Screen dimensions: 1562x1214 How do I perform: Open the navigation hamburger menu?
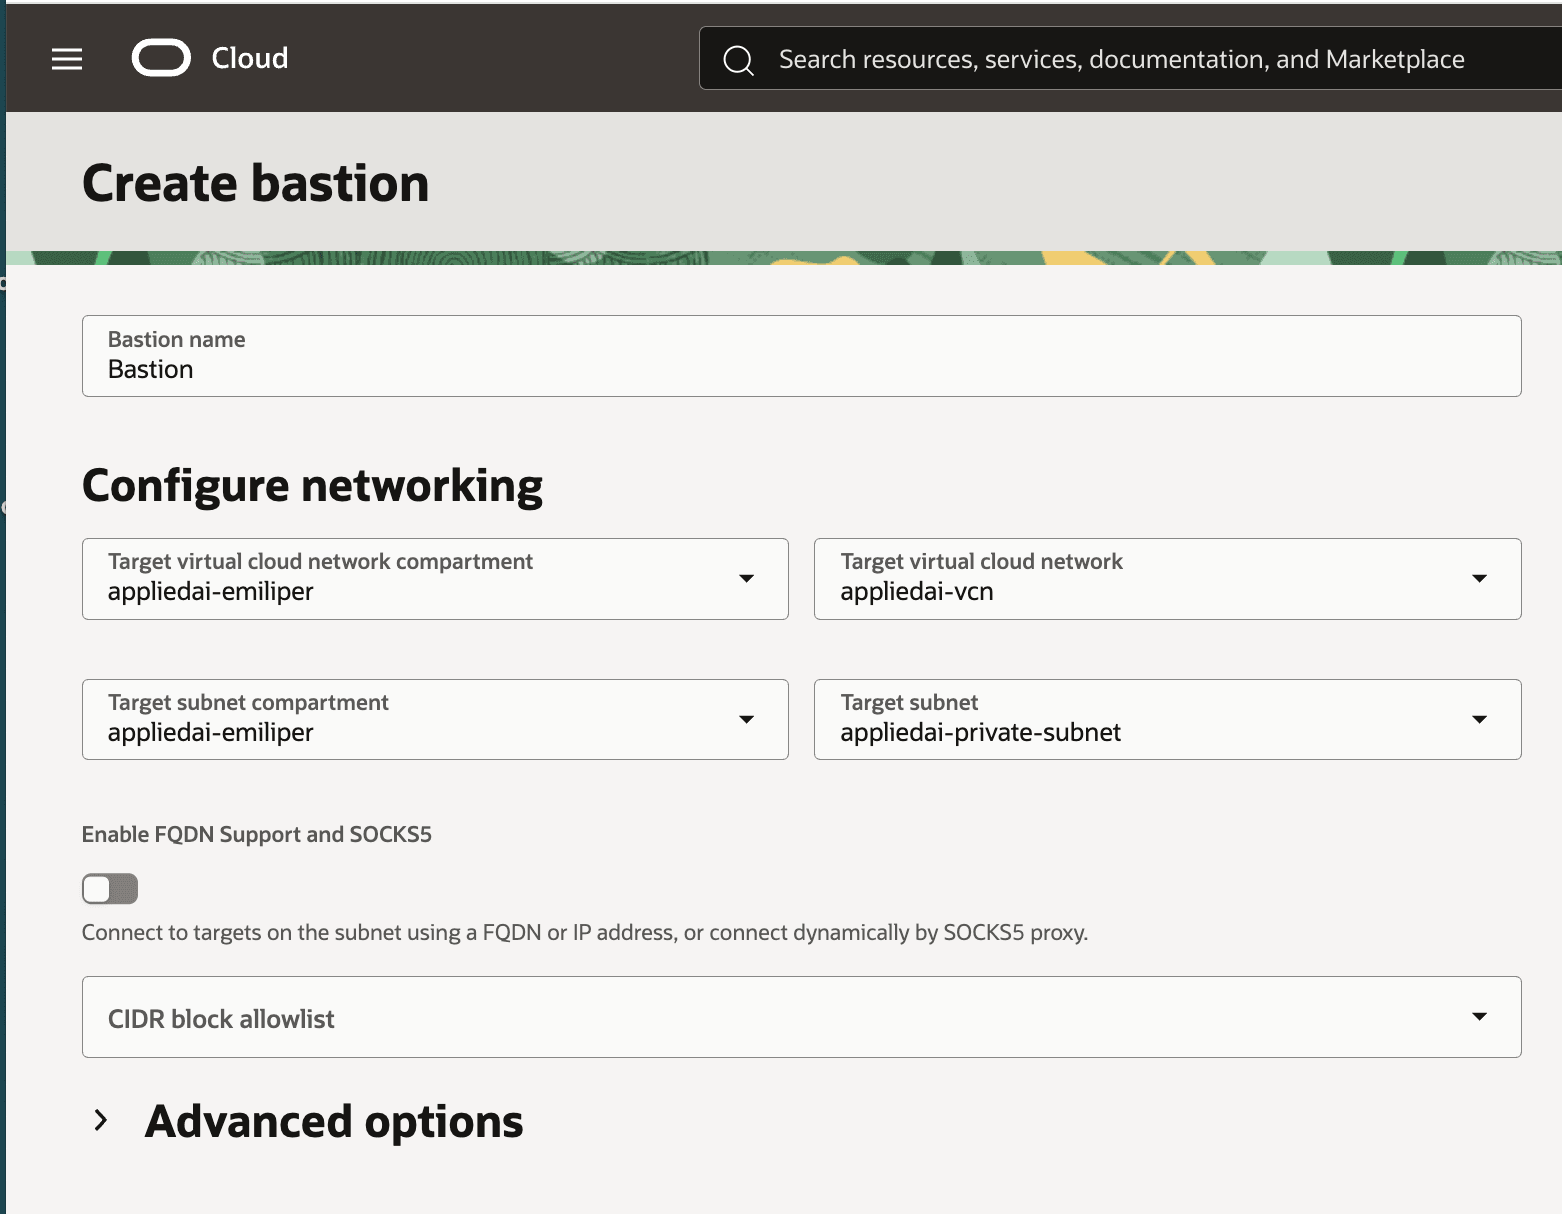point(66,58)
